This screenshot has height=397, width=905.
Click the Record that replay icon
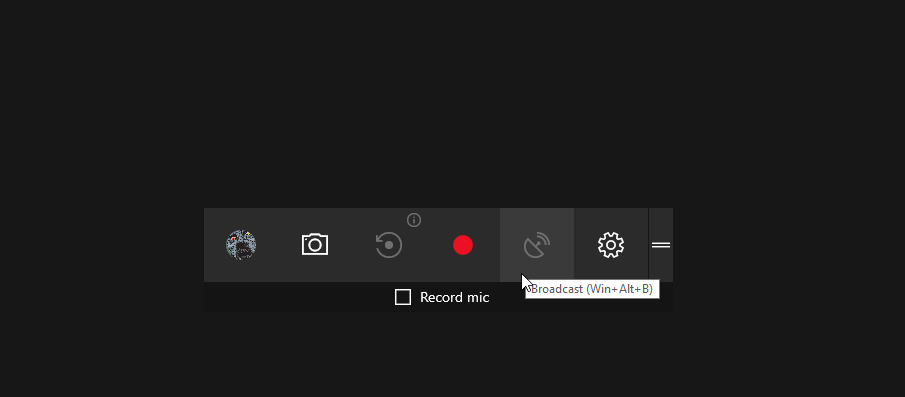point(388,245)
